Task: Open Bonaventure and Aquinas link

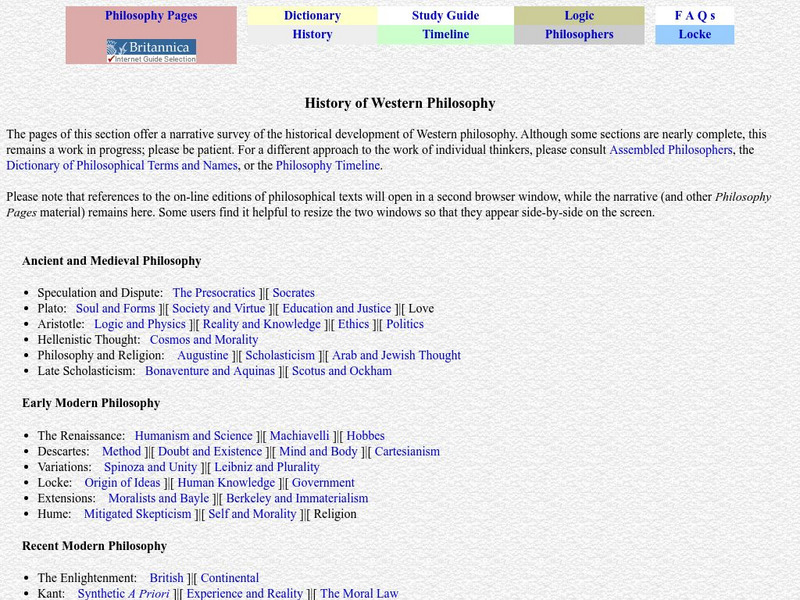Action: point(210,371)
